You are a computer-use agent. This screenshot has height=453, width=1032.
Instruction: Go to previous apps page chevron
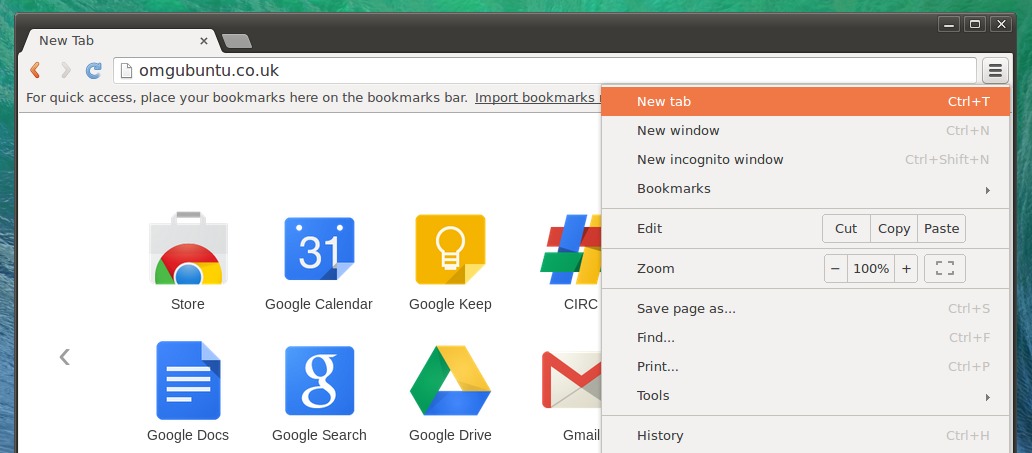pyautogui.click(x=64, y=357)
